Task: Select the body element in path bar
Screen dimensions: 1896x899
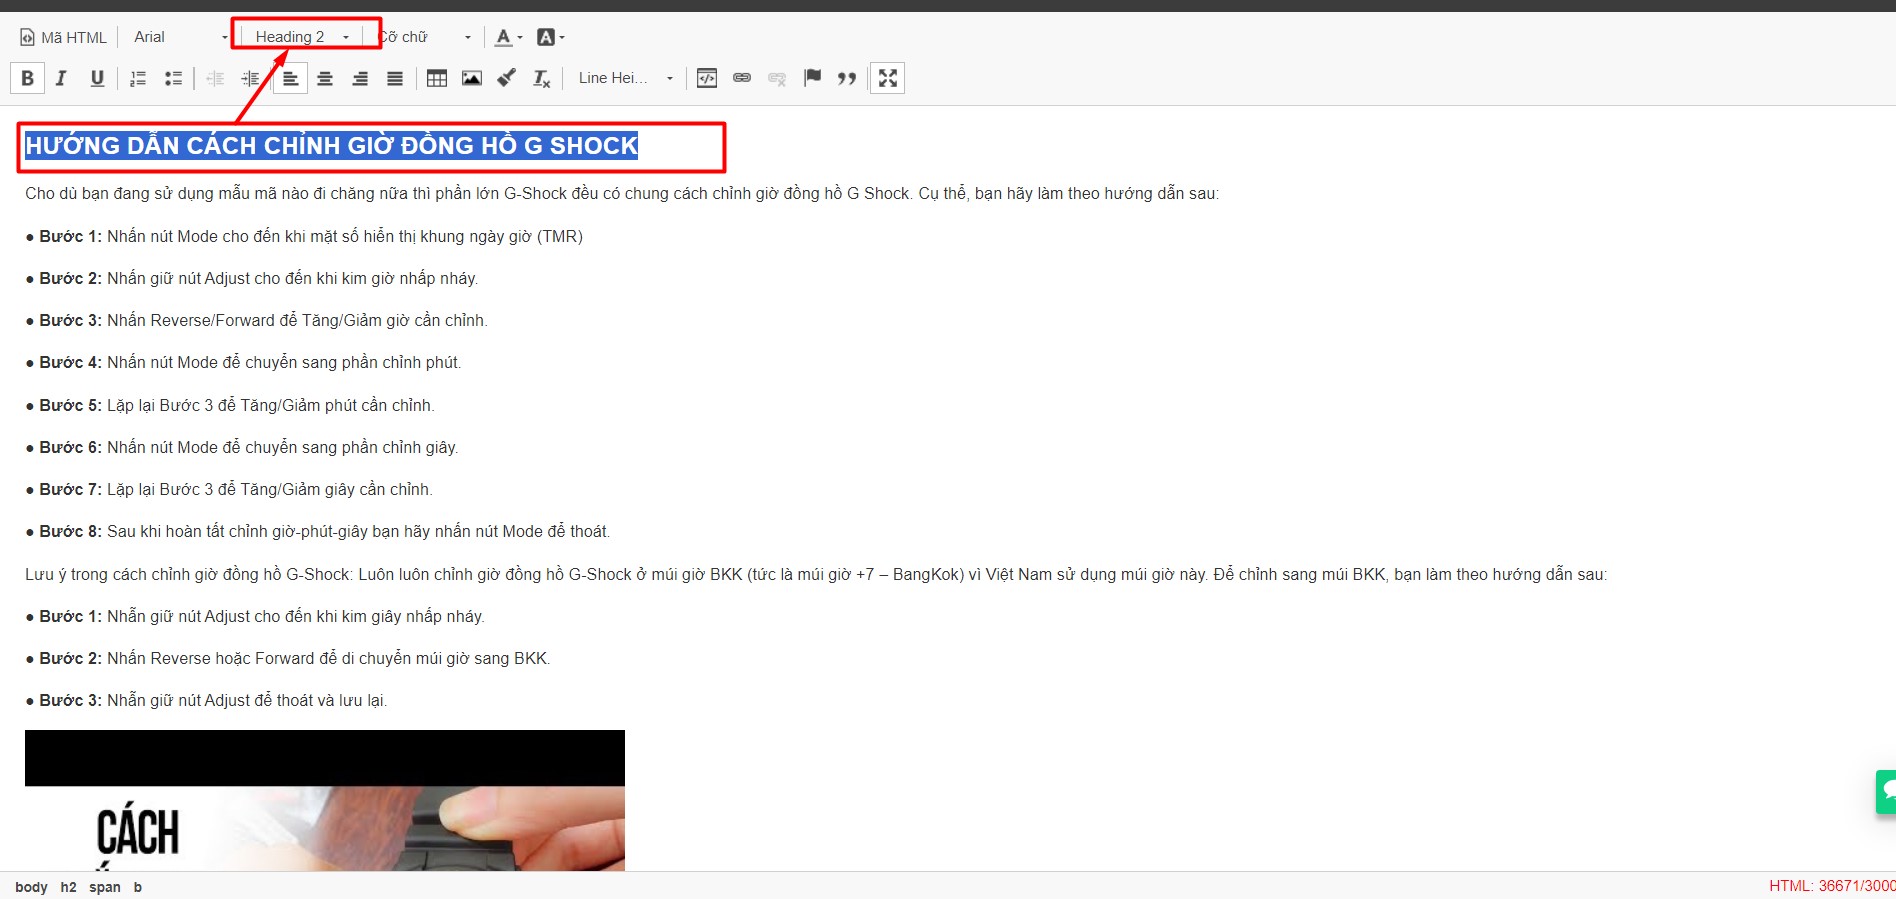Action: (31, 887)
